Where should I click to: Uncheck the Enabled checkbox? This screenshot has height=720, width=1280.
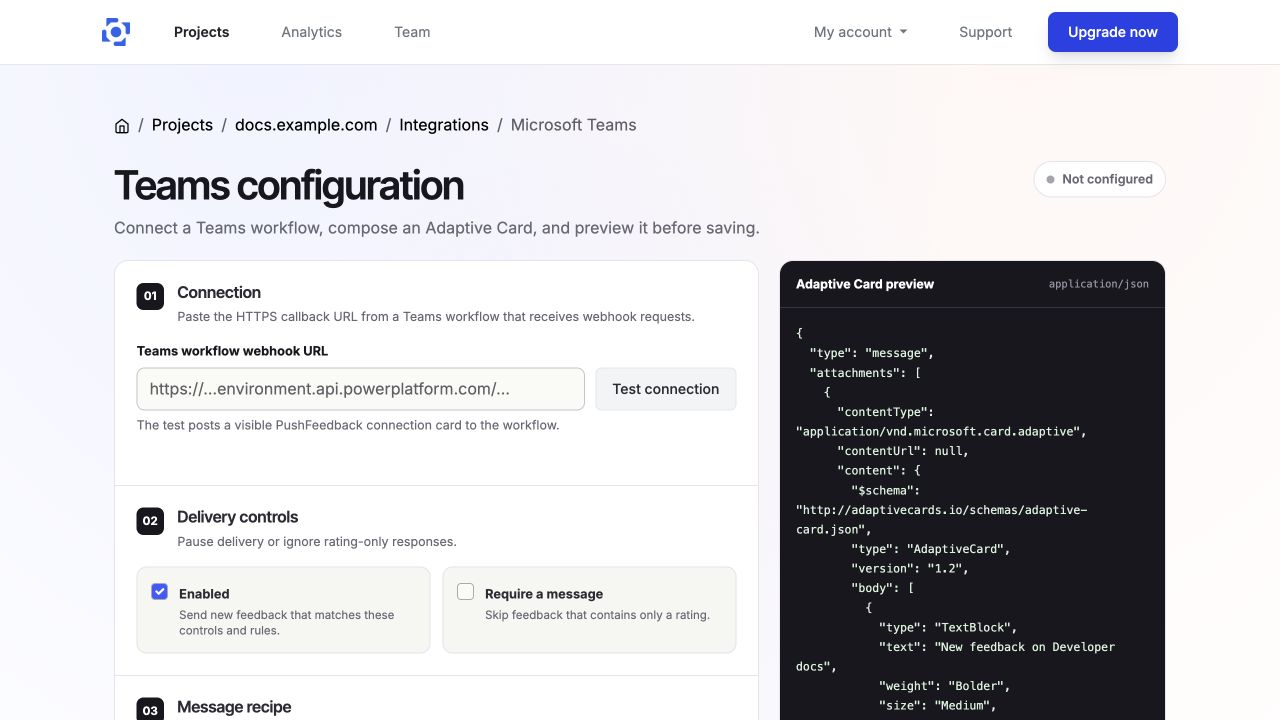[160, 592]
